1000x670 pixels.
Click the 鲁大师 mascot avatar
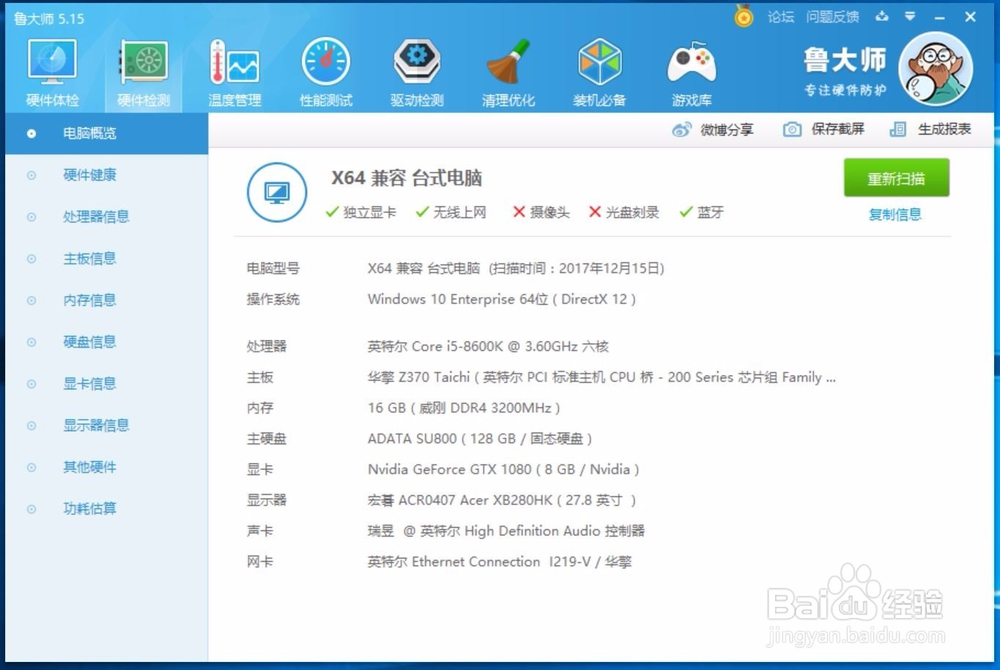[936, 69]
